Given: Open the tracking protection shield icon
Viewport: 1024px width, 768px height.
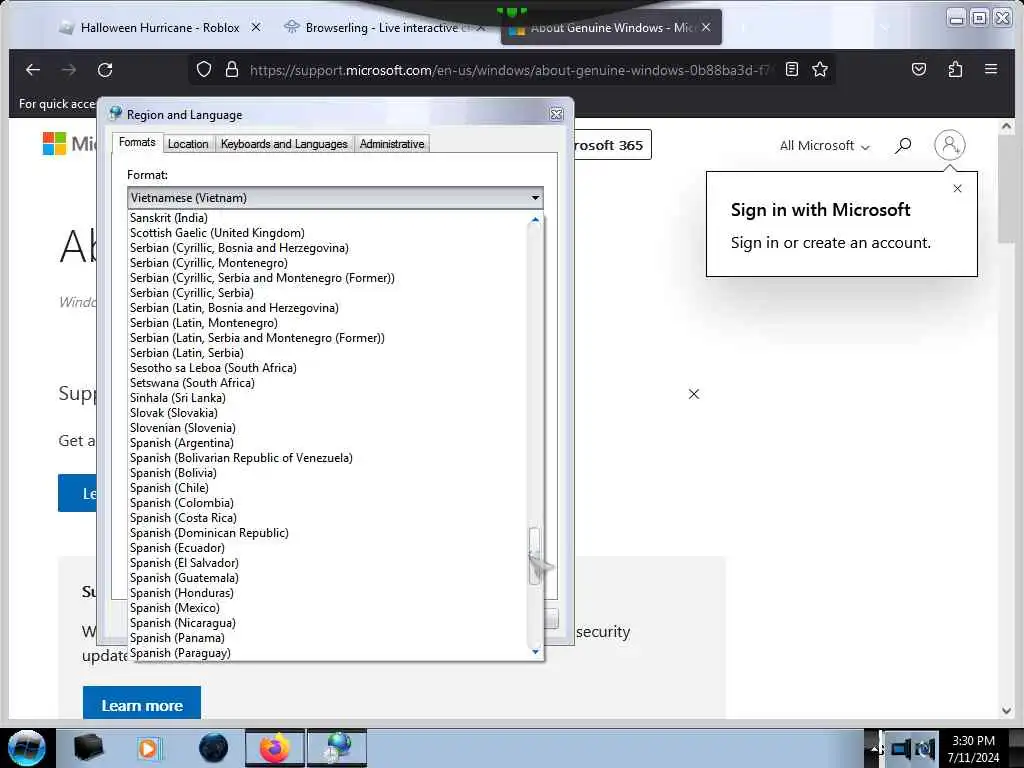Looking at the screenshot, I should (x=204, y=69).
